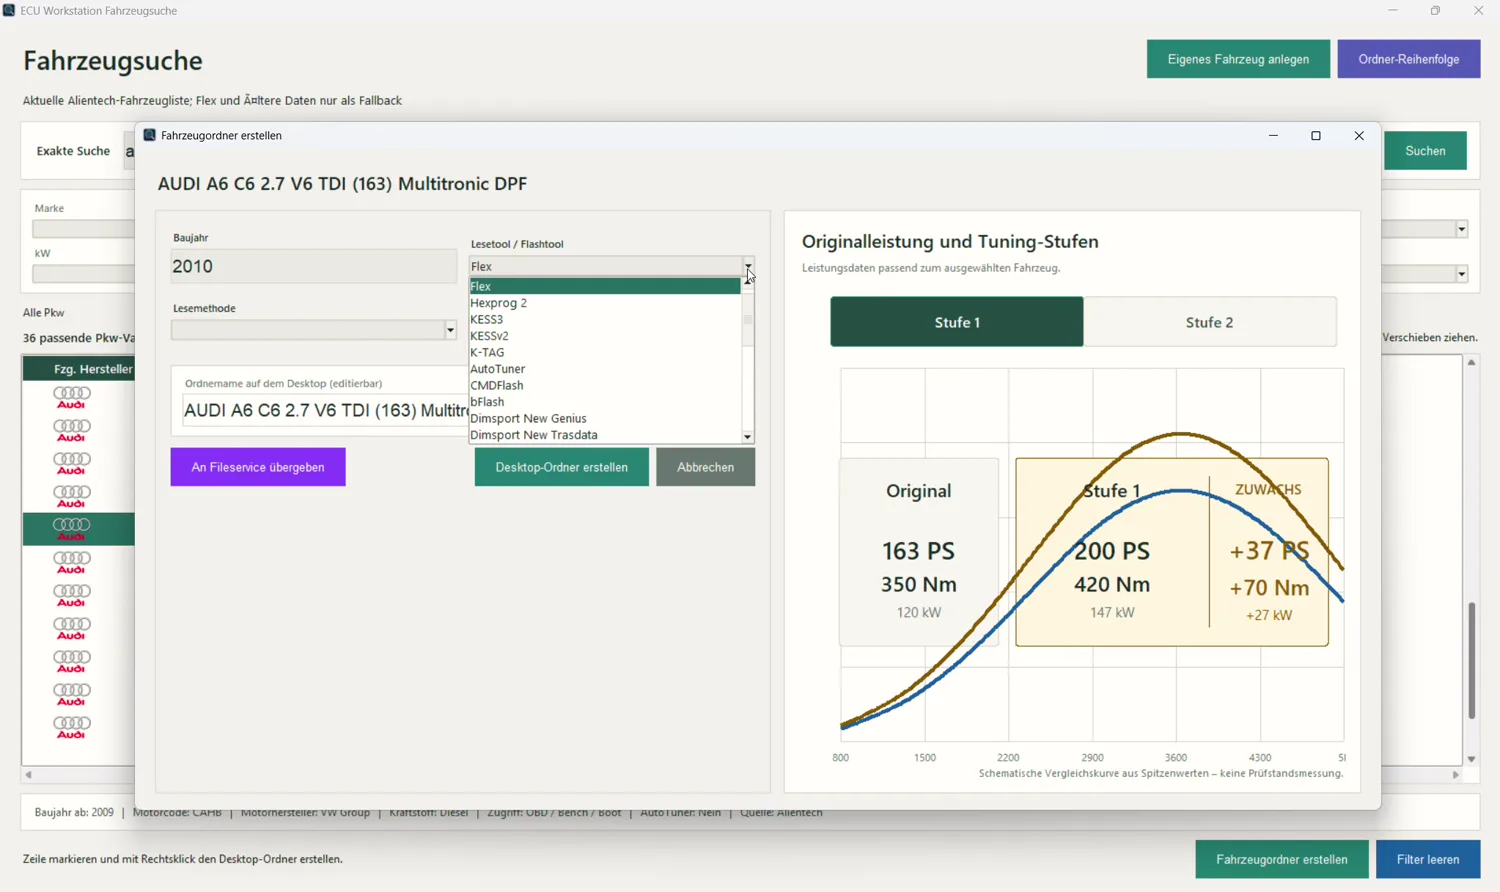
Task: Click Eigenes Fahrzeug anlegen button
Action: (1238, 59)
